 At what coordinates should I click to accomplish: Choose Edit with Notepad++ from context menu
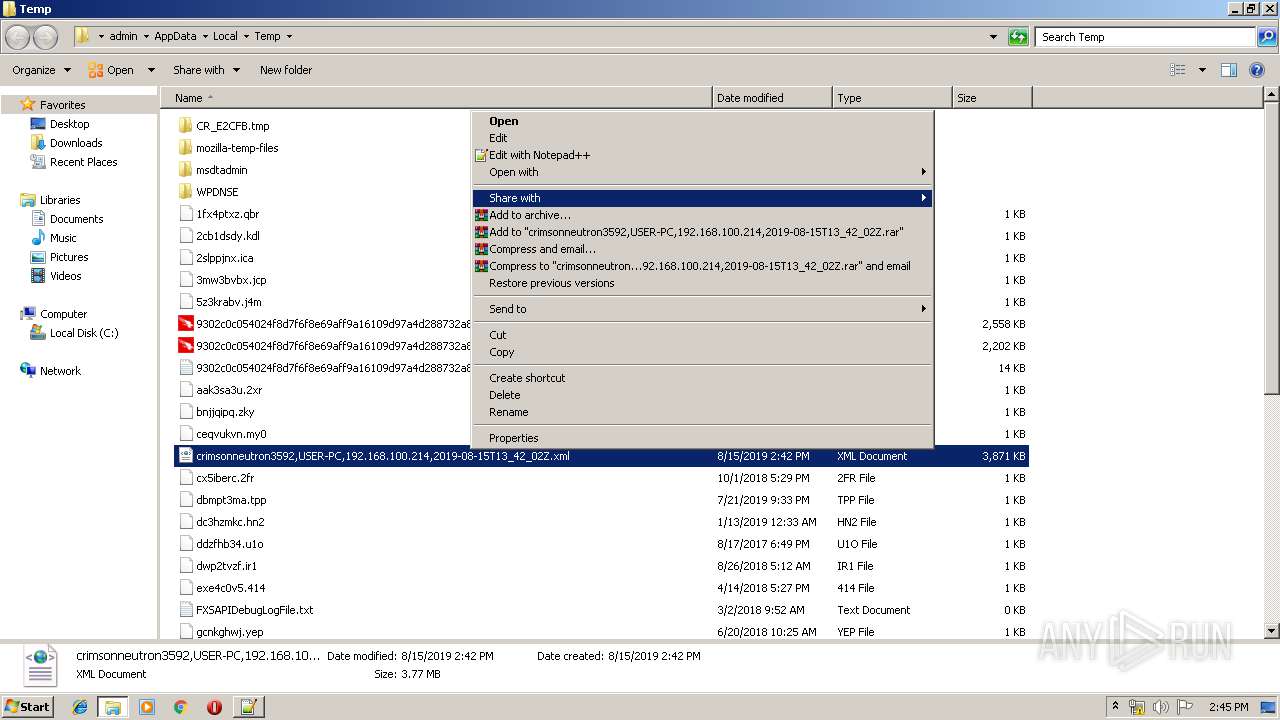point(702,155)
